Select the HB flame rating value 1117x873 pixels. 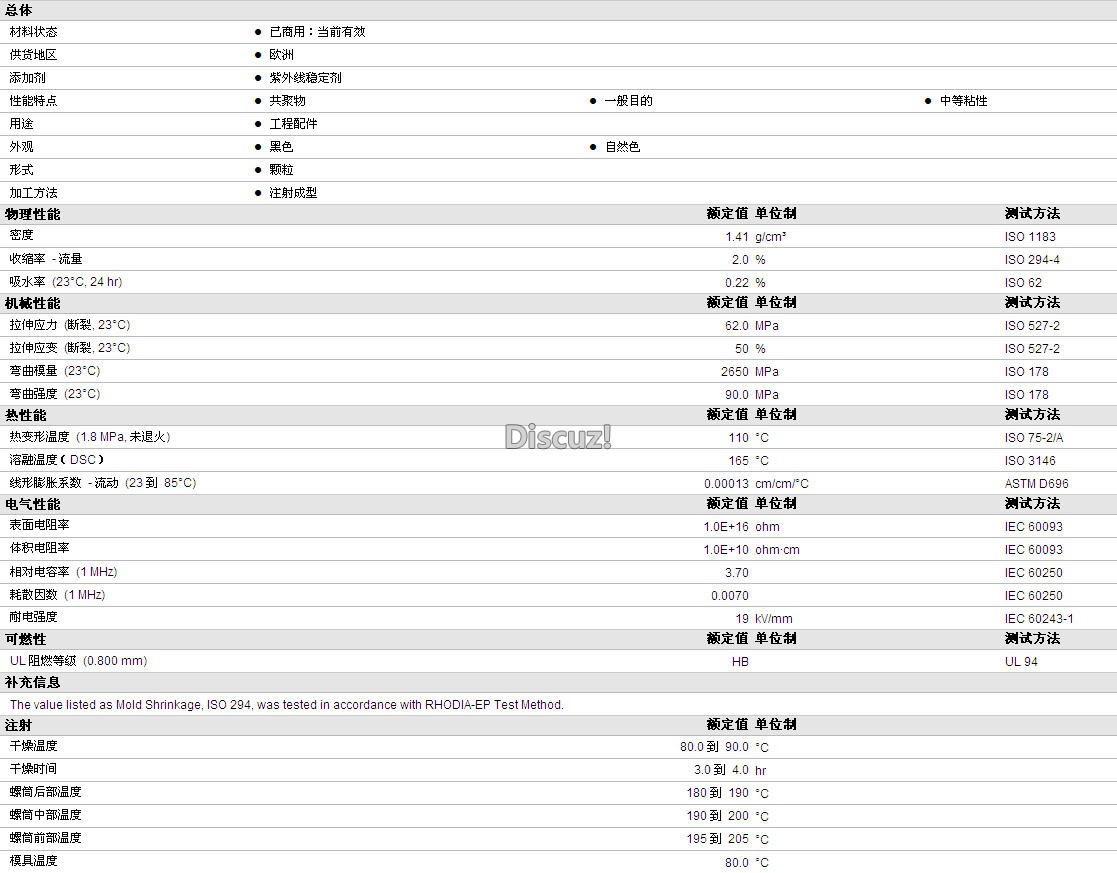[740, 662]
